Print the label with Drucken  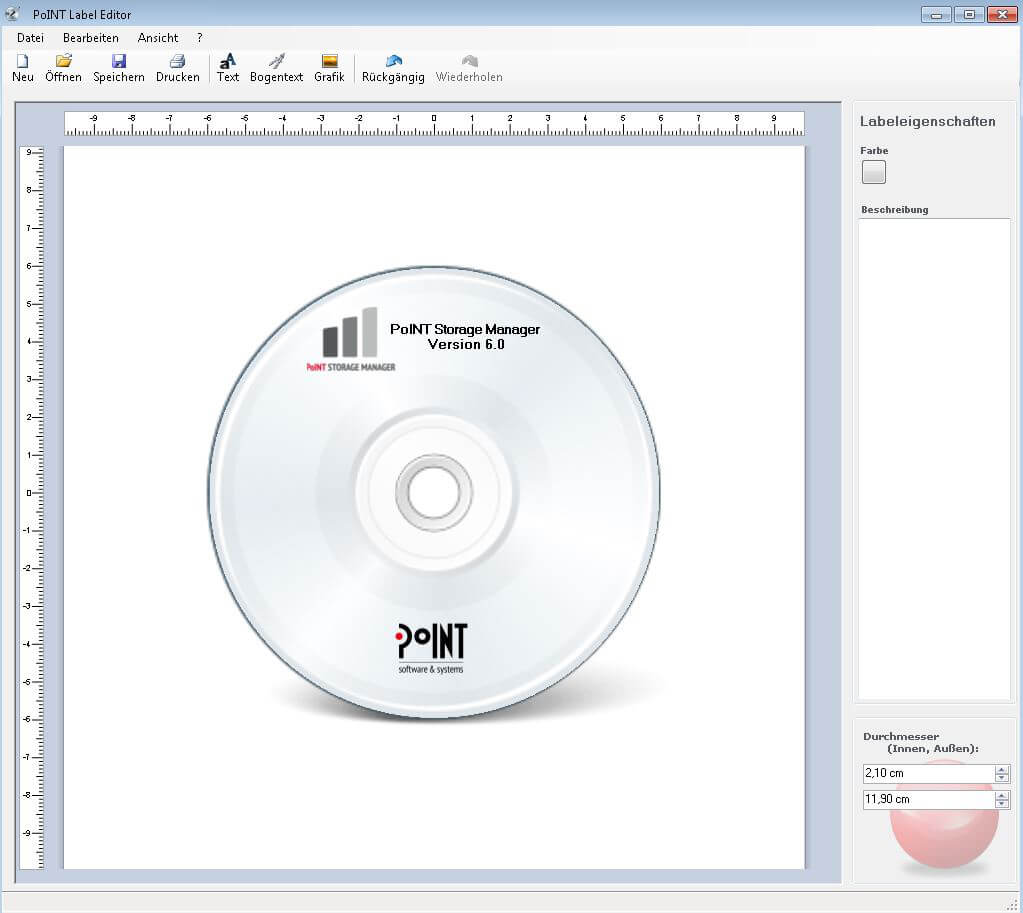pos(177,68)
